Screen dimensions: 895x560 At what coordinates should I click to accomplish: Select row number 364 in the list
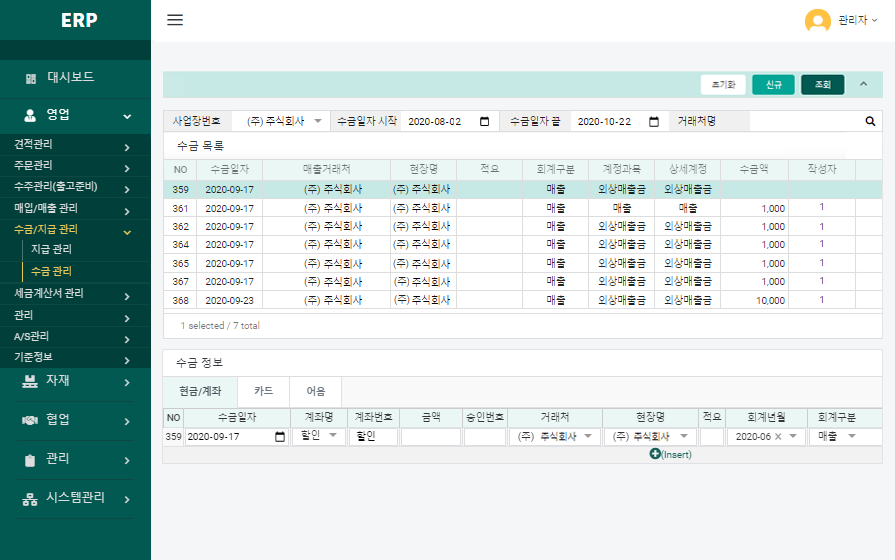[522, 244]
